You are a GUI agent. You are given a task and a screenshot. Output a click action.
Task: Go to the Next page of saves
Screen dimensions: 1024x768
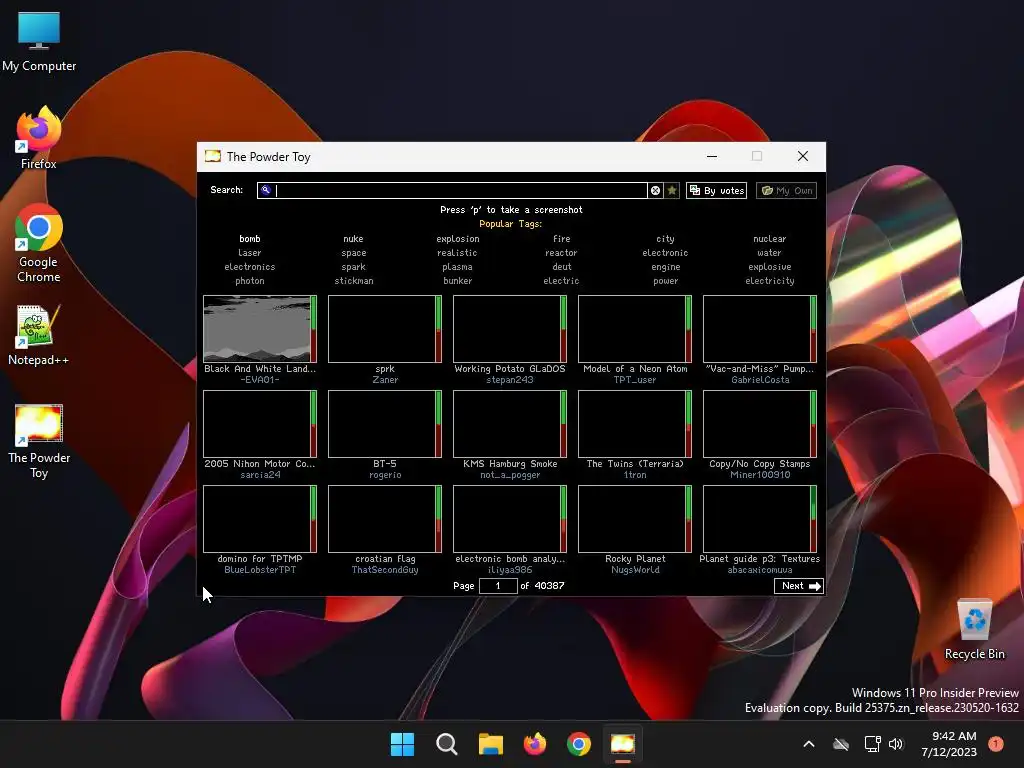pyautogui.click(x=799, y=586)
